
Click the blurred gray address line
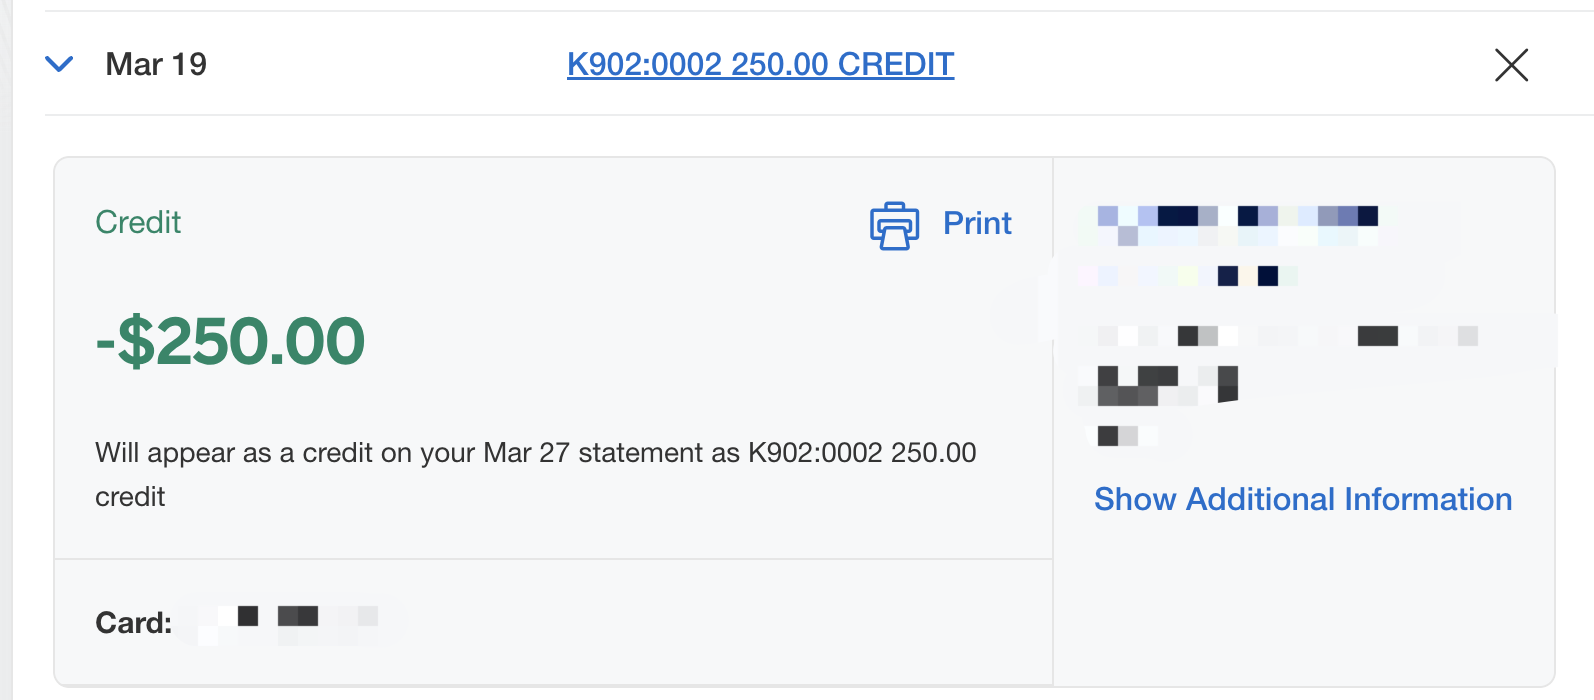[x=1288, y=336]
